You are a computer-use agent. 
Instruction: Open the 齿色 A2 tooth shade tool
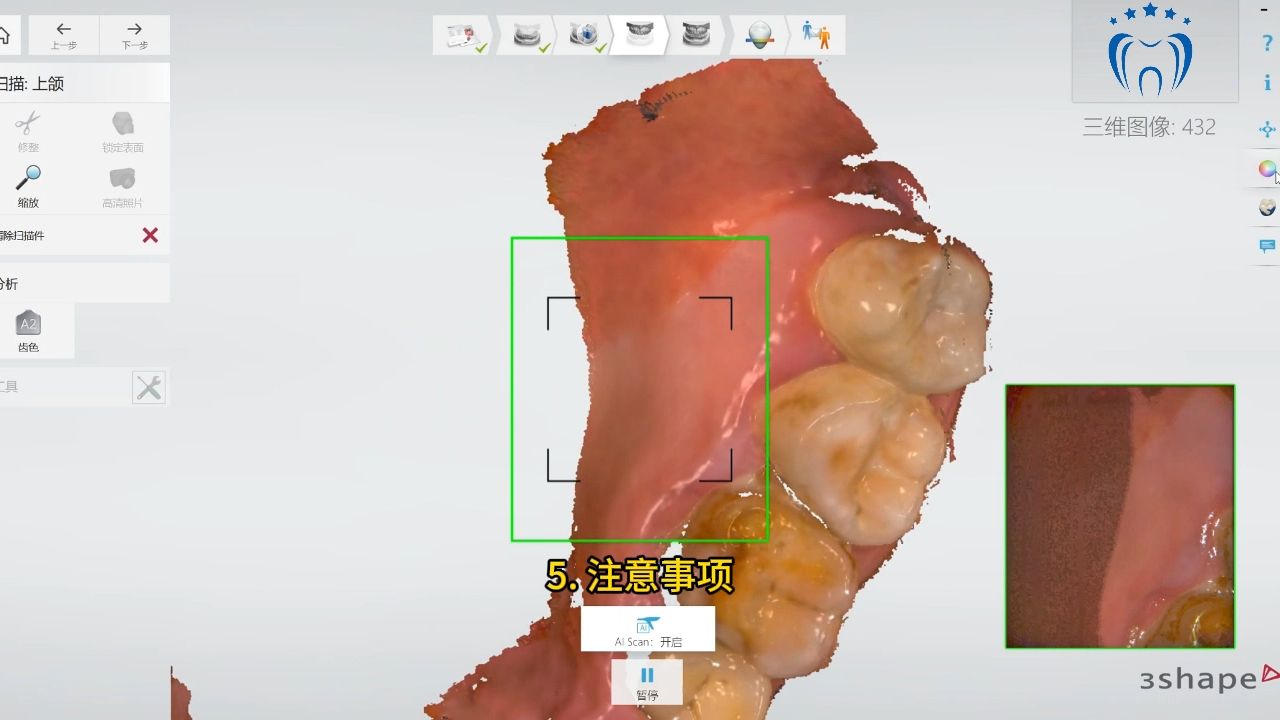coord(28,331)
